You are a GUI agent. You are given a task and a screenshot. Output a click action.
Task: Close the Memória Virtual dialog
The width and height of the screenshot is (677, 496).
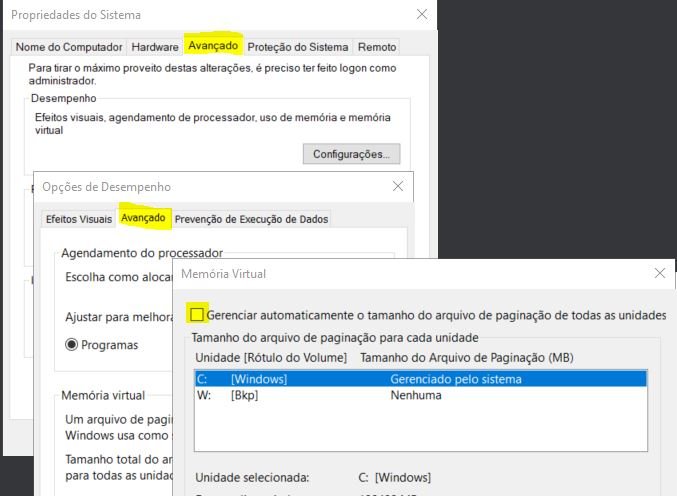(660, 273)
